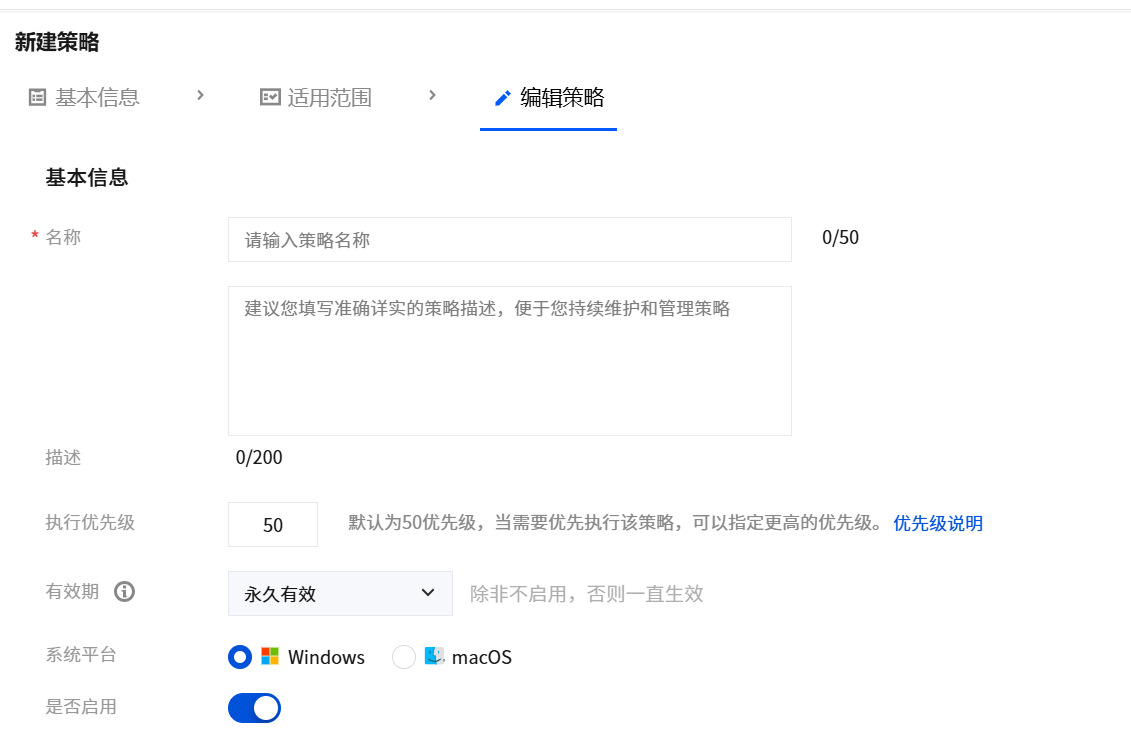Click the info icon next to 有效期
The height and width of the screenshot is (750, 1131).
124,592
